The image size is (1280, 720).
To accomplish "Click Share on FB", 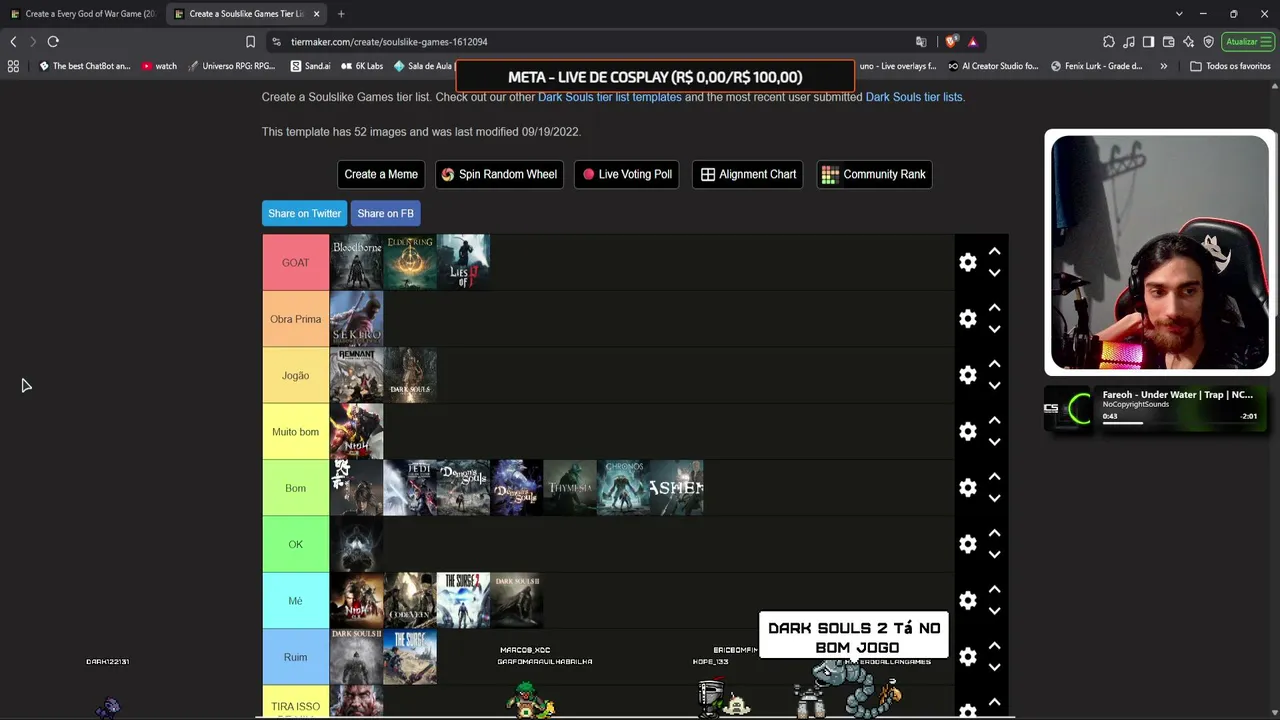I will click(x=385, y=213).
